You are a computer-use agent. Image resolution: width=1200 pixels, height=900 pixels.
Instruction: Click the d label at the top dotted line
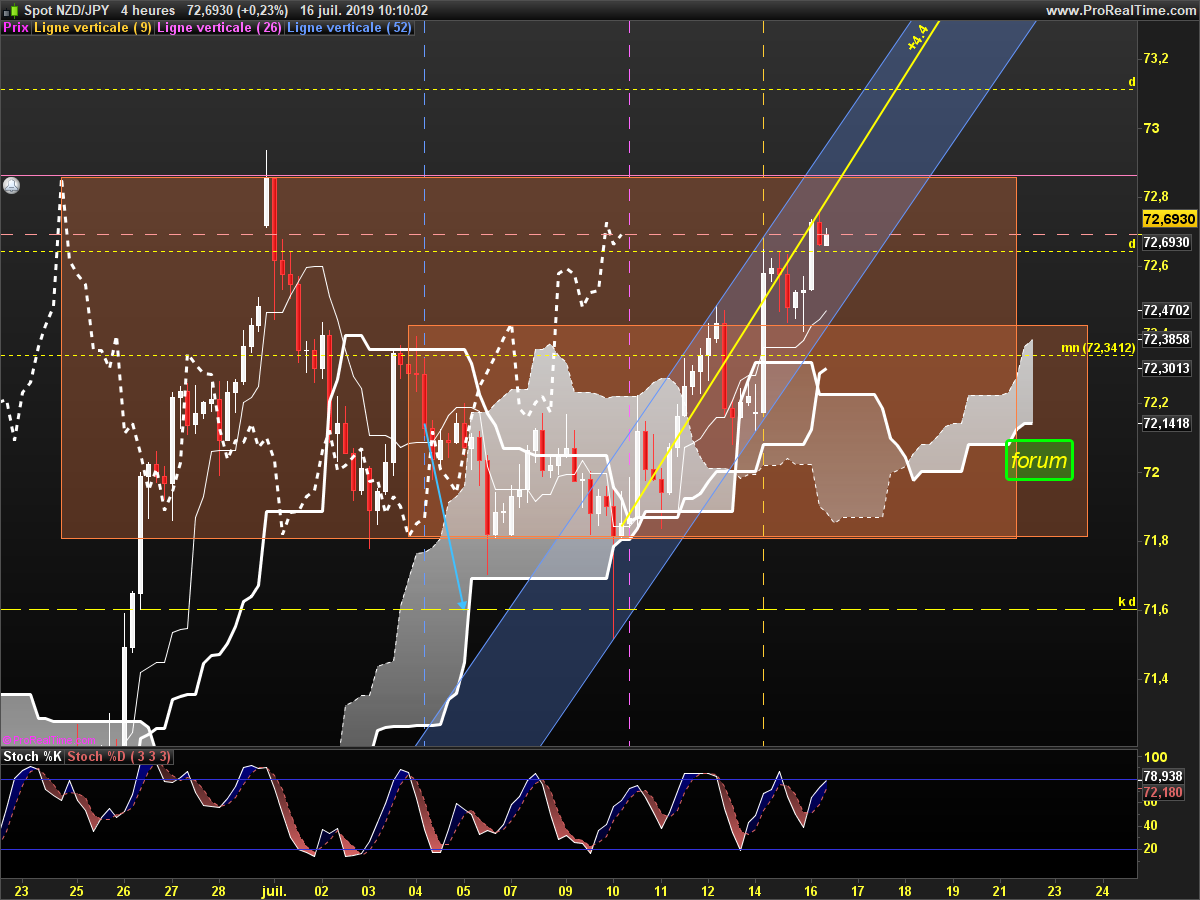click(1131, 82)
